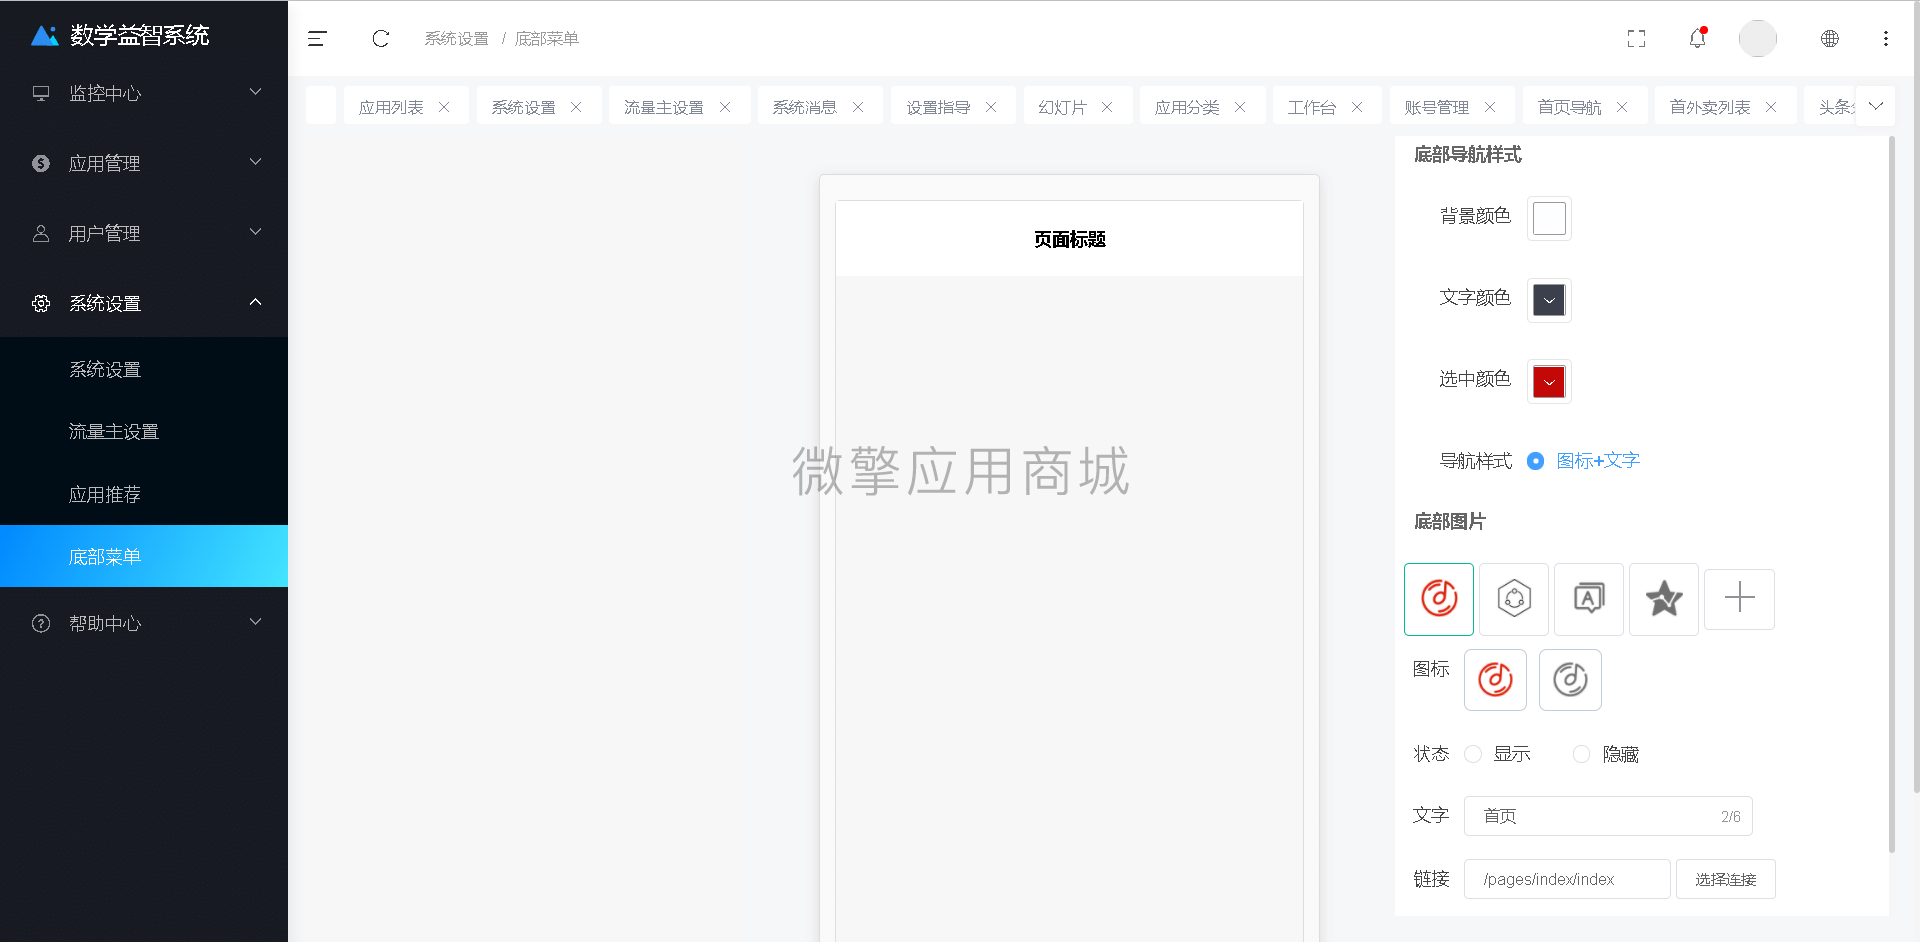This screenshot has height=942, width=1920.
Task: Open the 应用推荐 submenu item
Action: tap(144, 494)
